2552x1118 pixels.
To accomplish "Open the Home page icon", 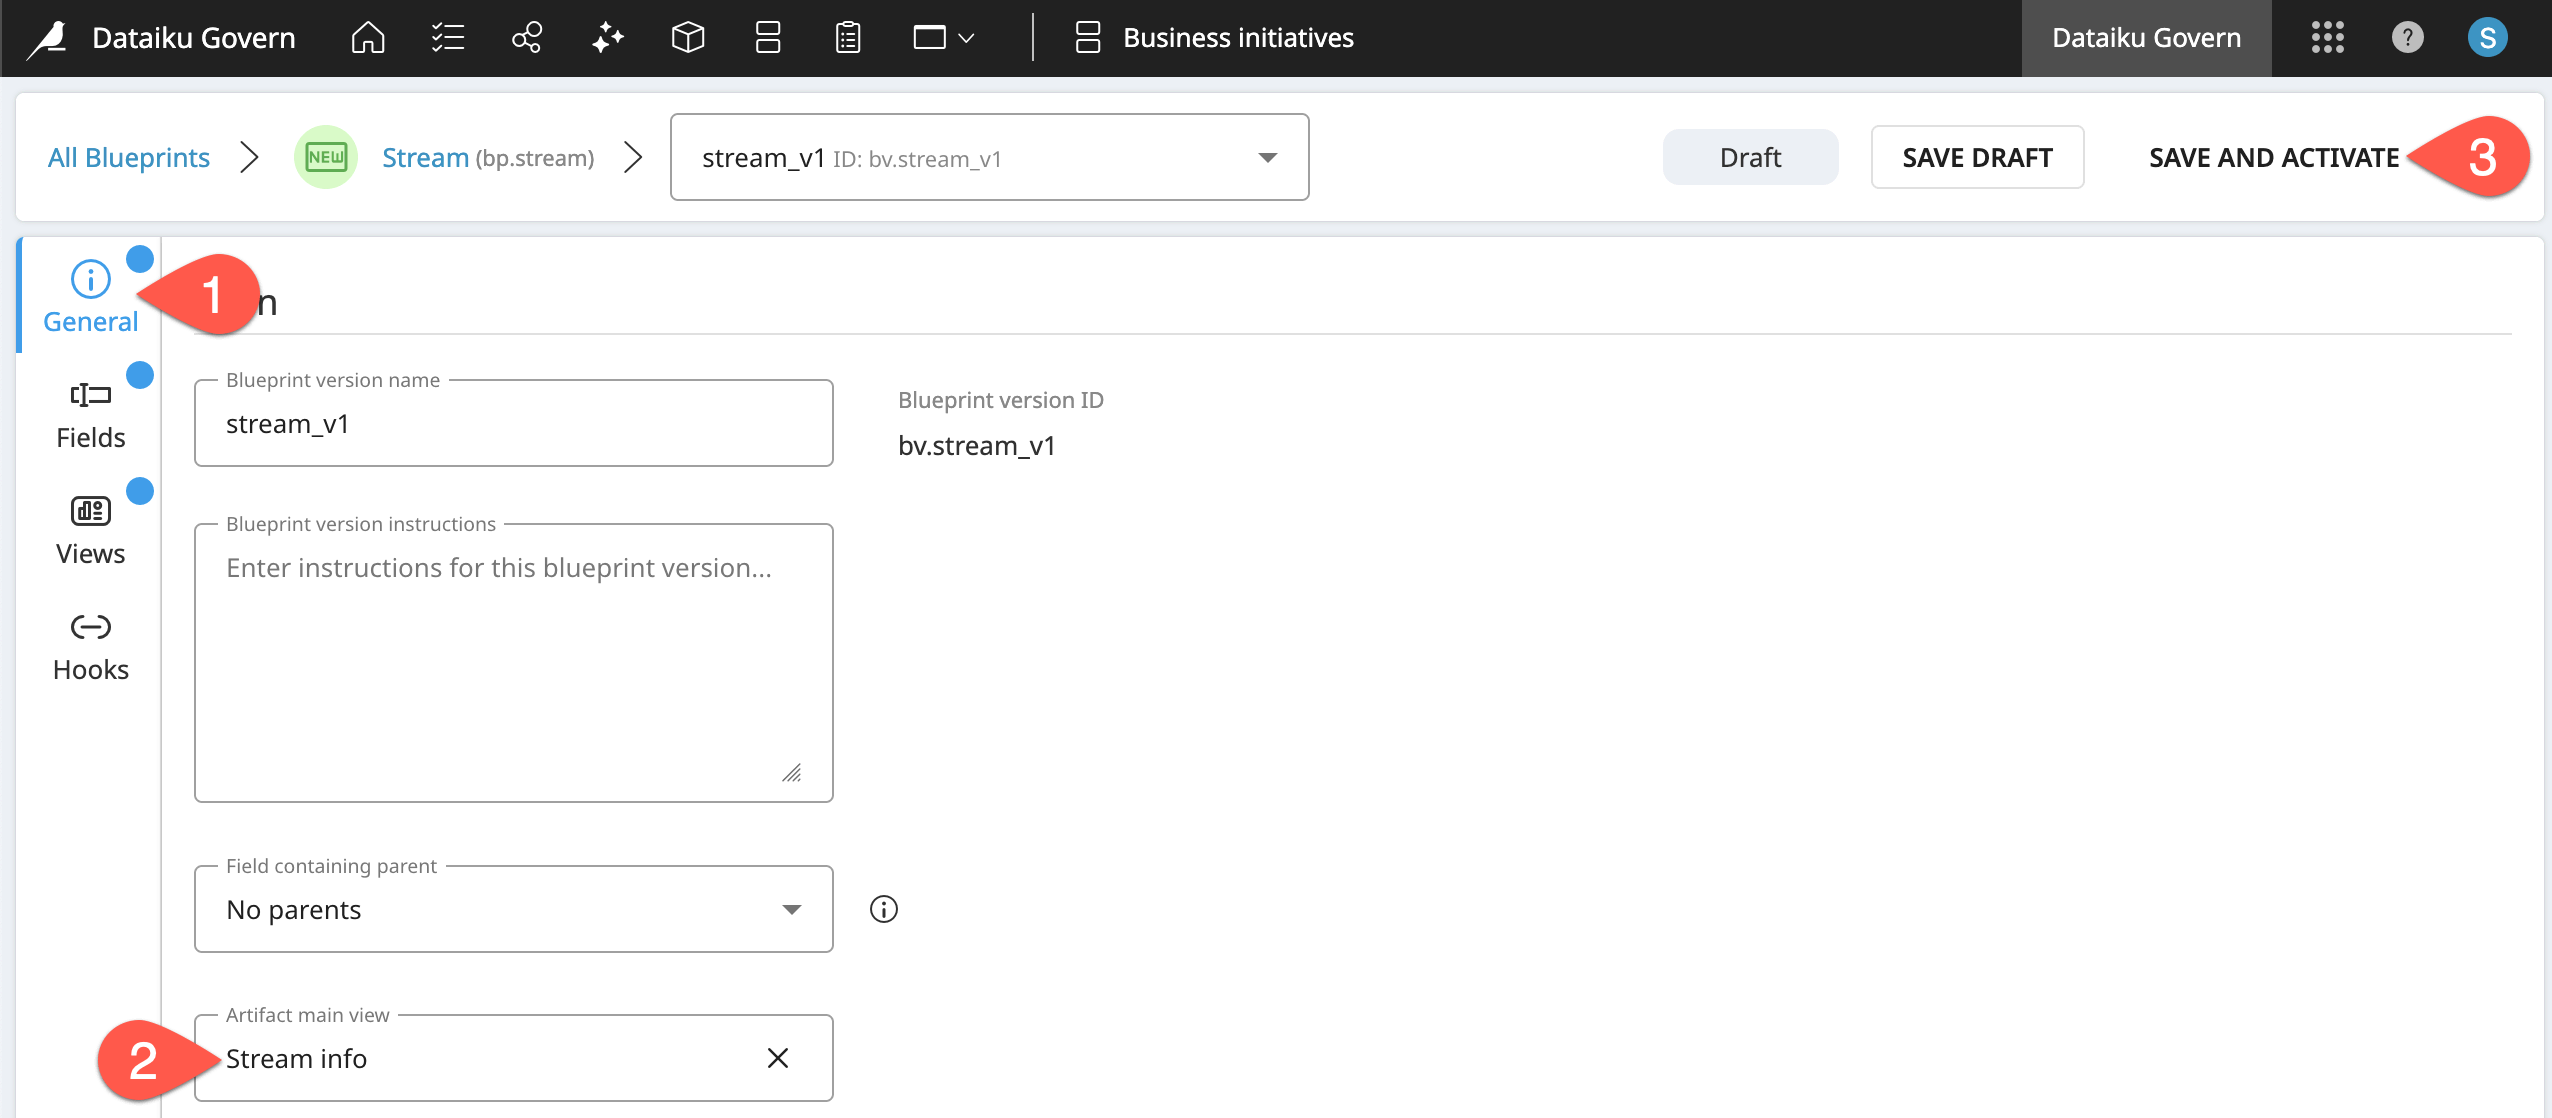I will [368, 38].
